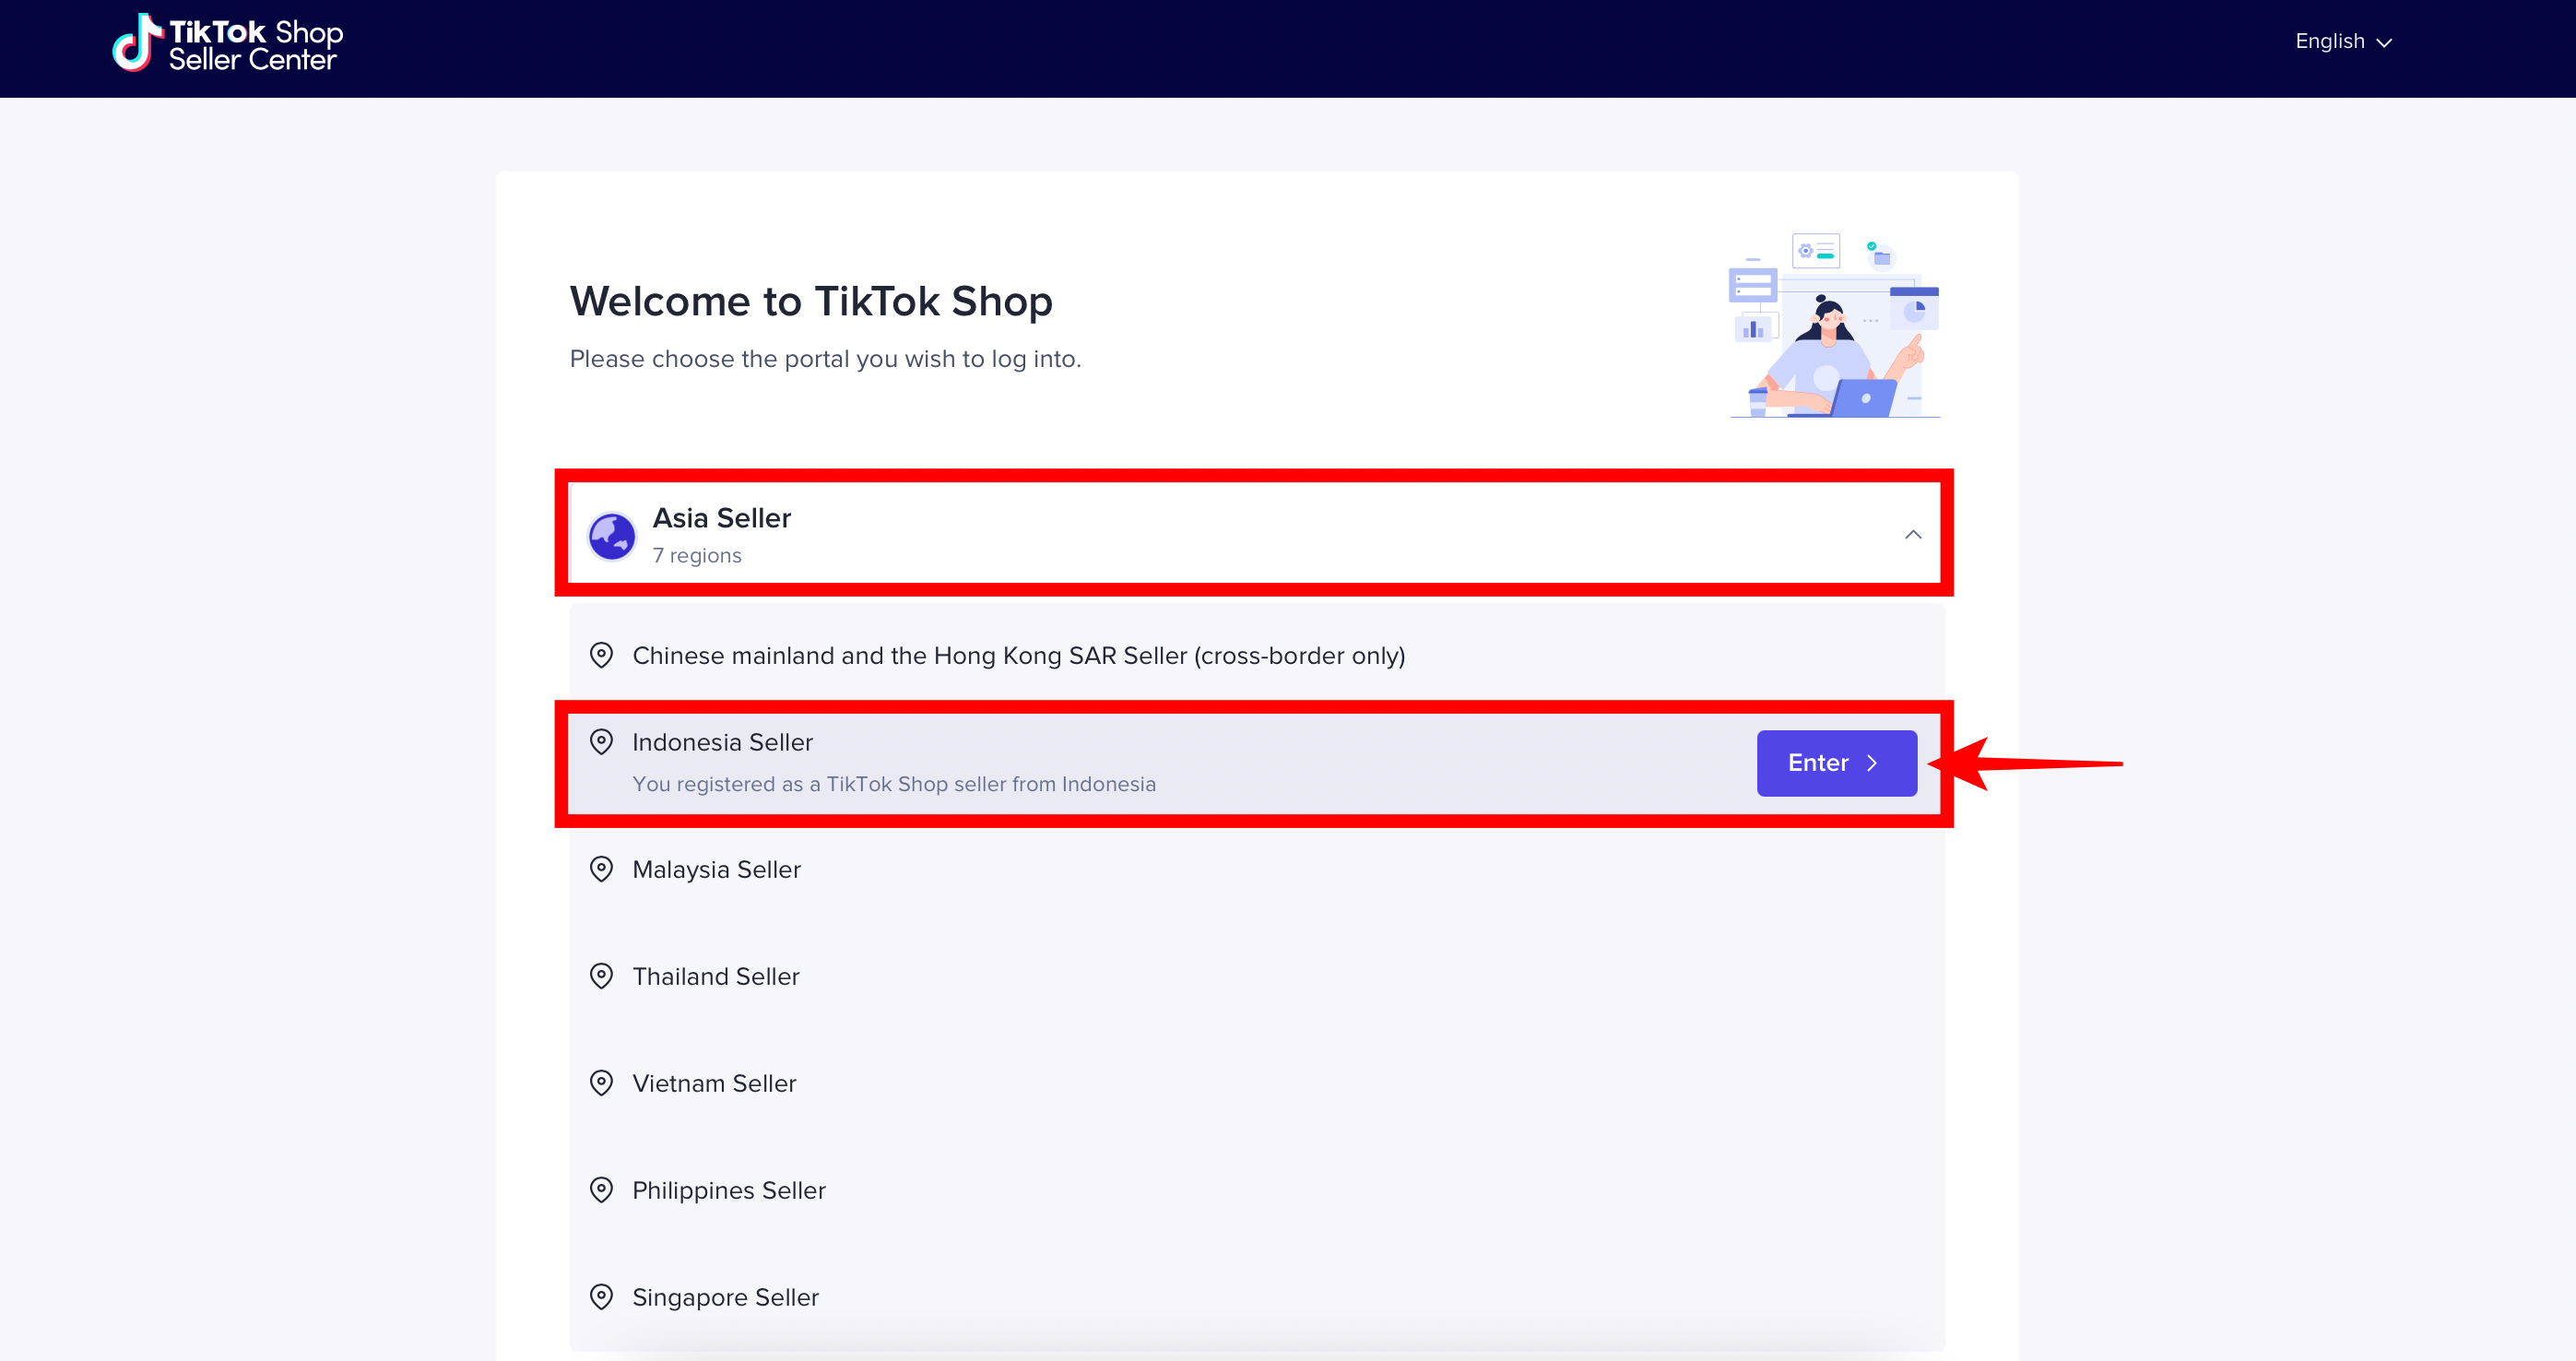Select the Thailand Seller portal
The image size is (2576, 1361).
pos(716,976)
